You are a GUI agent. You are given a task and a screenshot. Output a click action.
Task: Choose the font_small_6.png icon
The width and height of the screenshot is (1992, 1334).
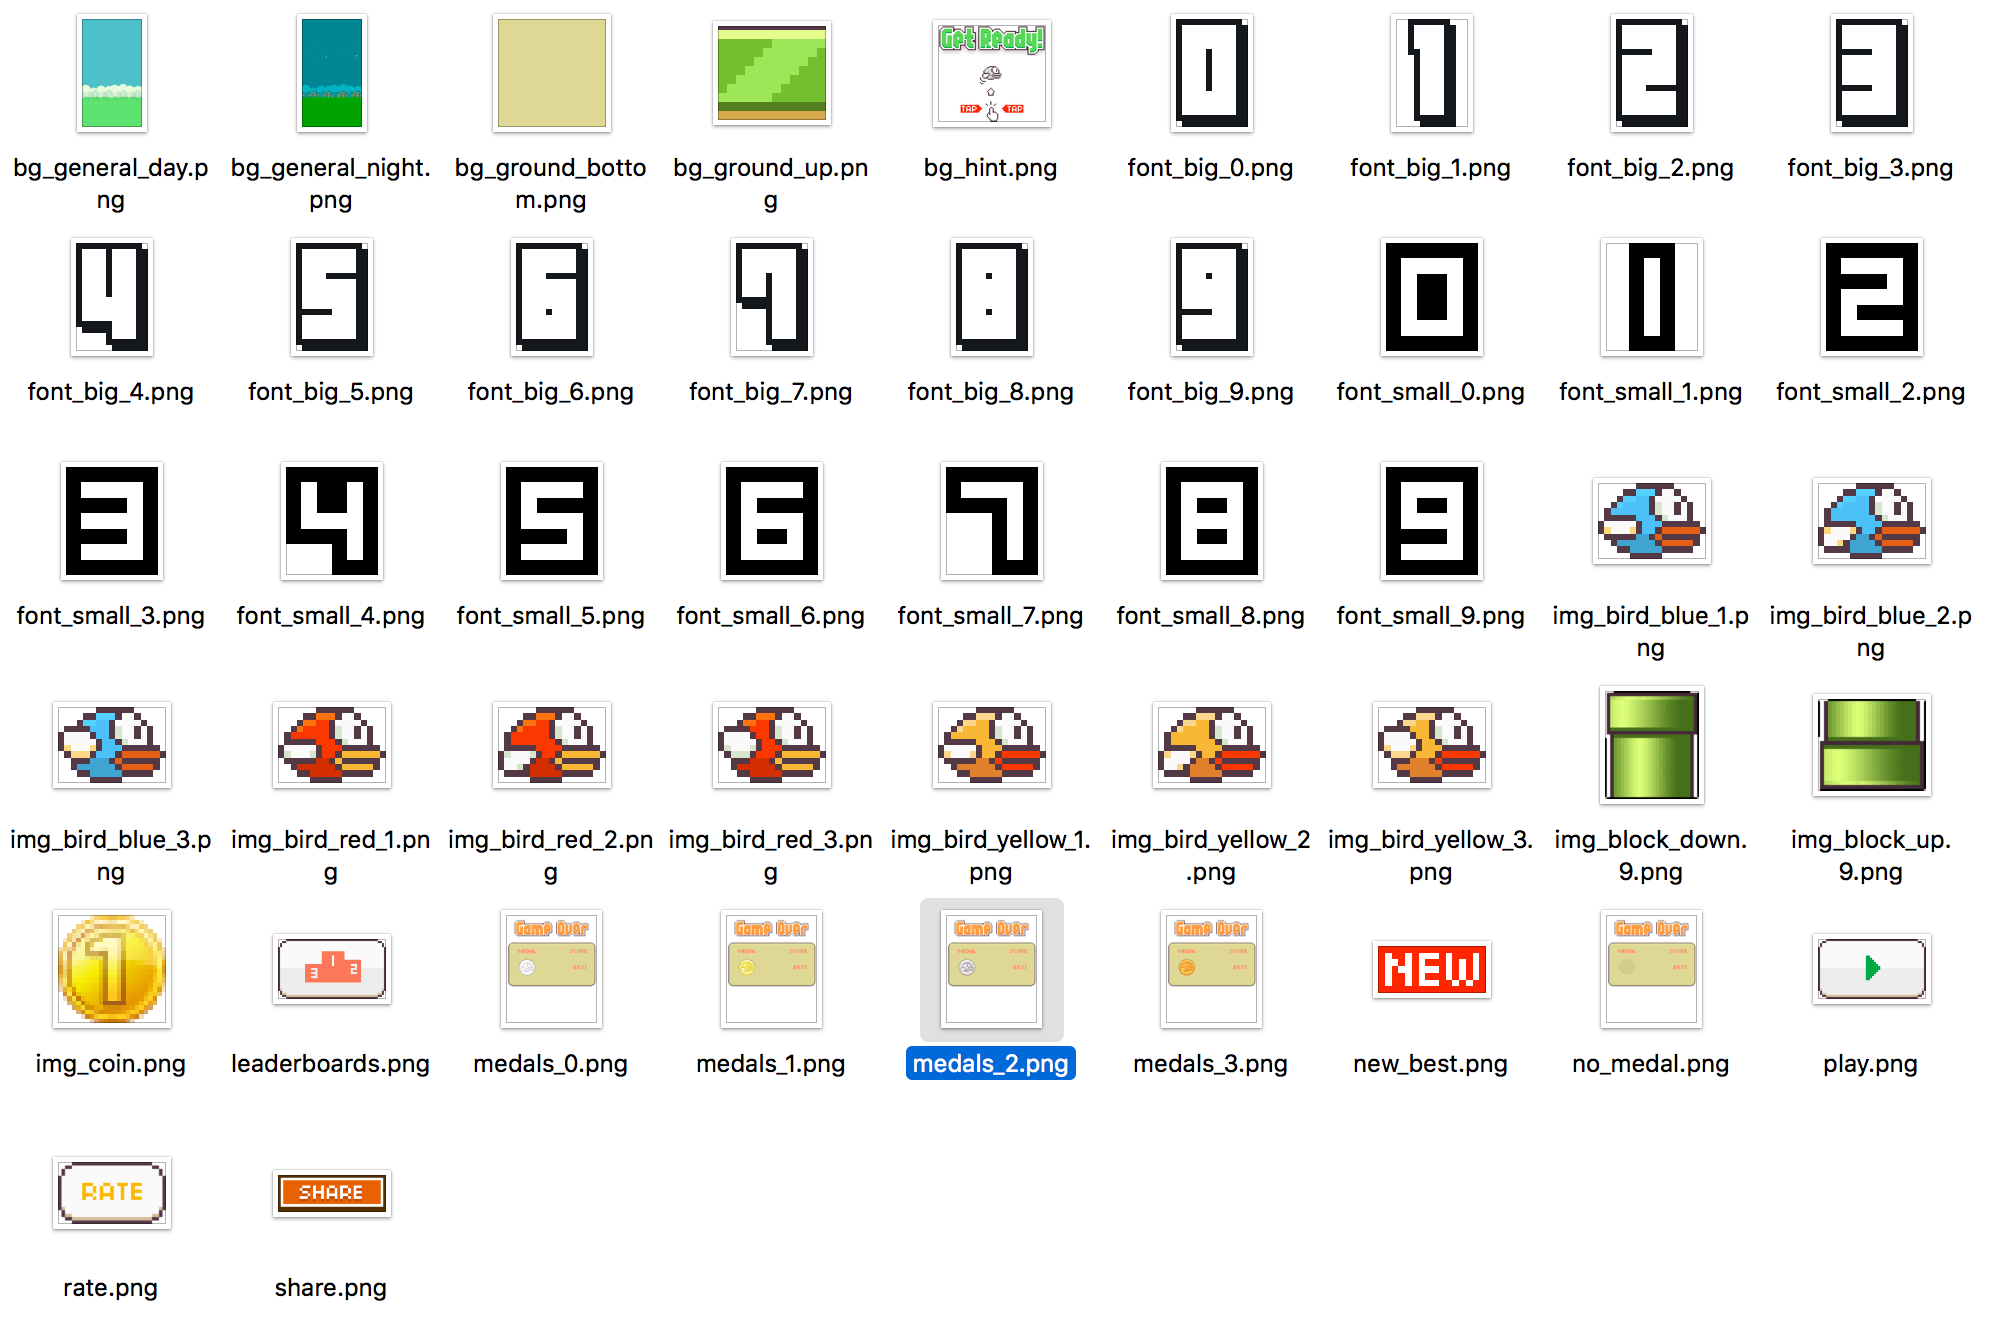[771, 521]
